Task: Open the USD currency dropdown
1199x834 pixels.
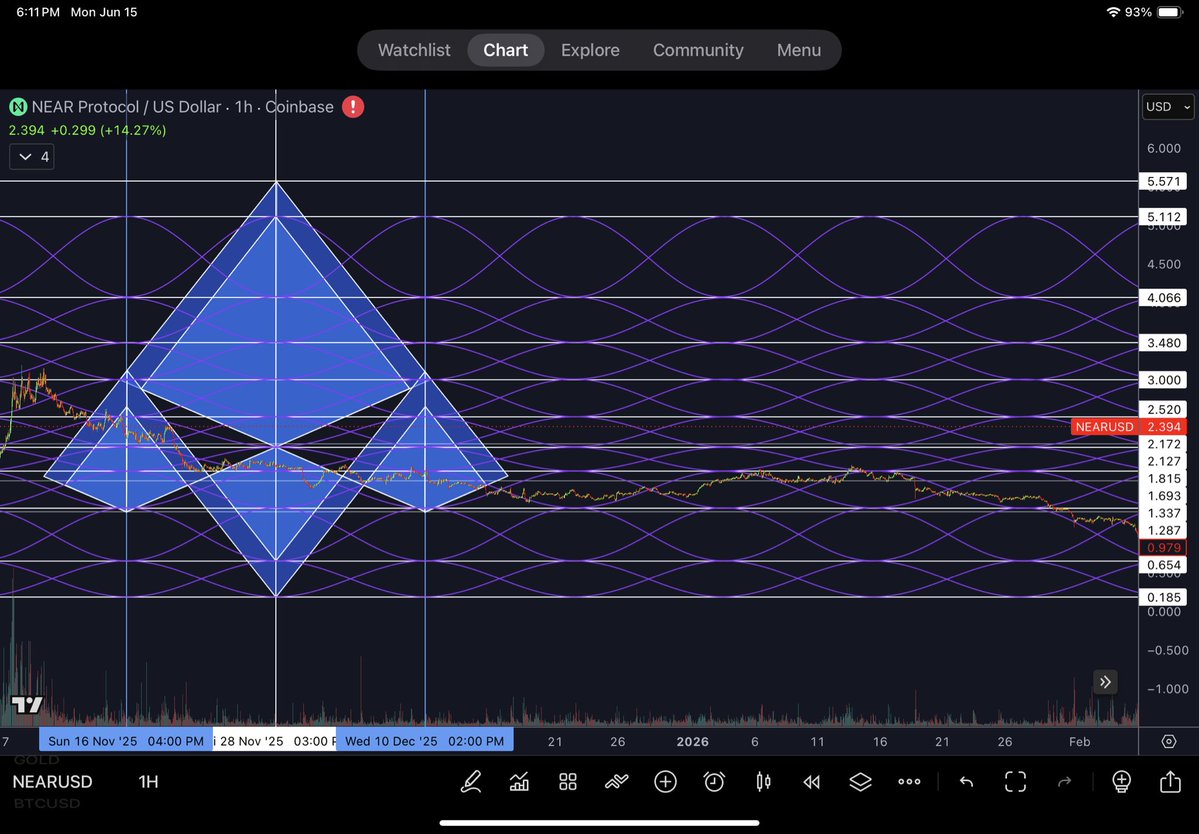Action: click(x=1168, y=107)
